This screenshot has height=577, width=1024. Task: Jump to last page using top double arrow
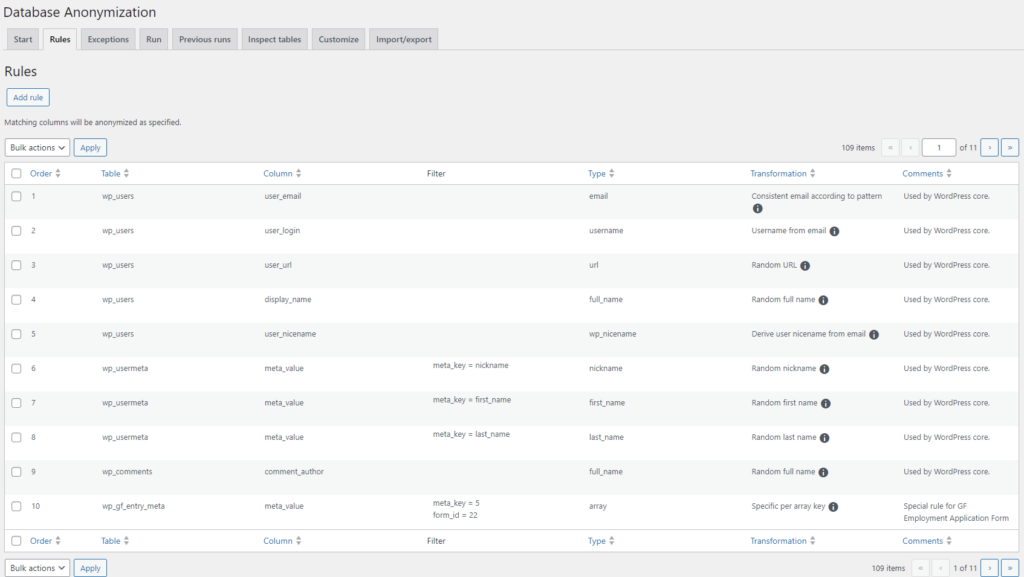tap(1010, 148)
